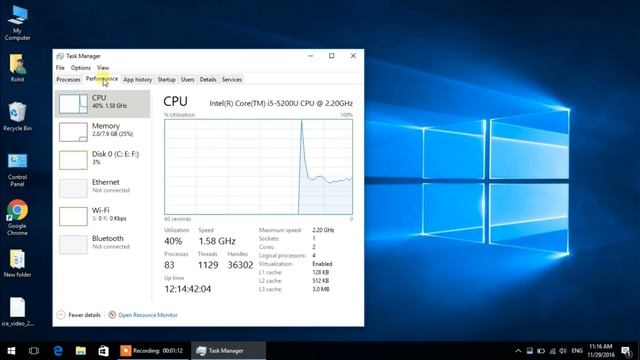Open the Options menu
The width and height of the screenshot is (640, 360).
click(80, 68)
